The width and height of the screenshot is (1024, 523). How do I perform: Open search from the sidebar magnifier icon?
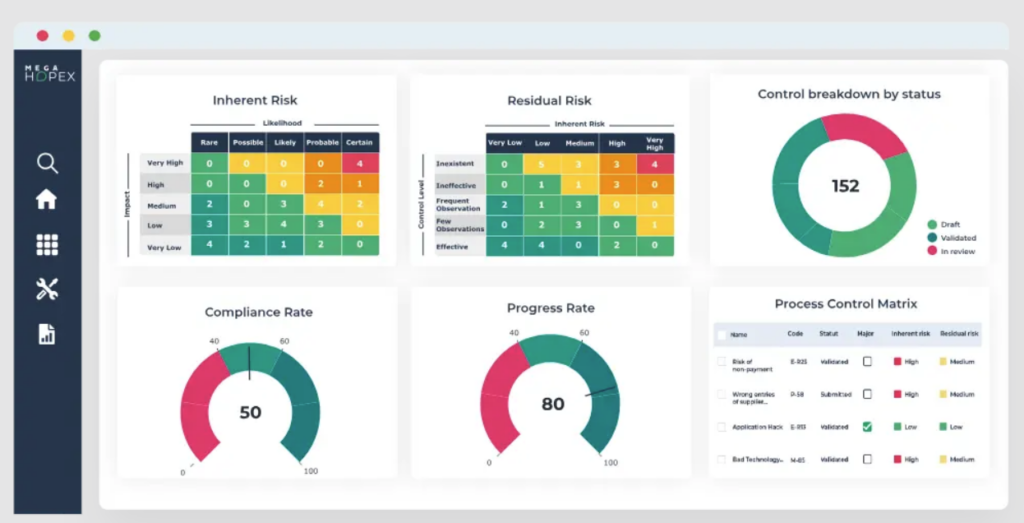coord(47,163)
